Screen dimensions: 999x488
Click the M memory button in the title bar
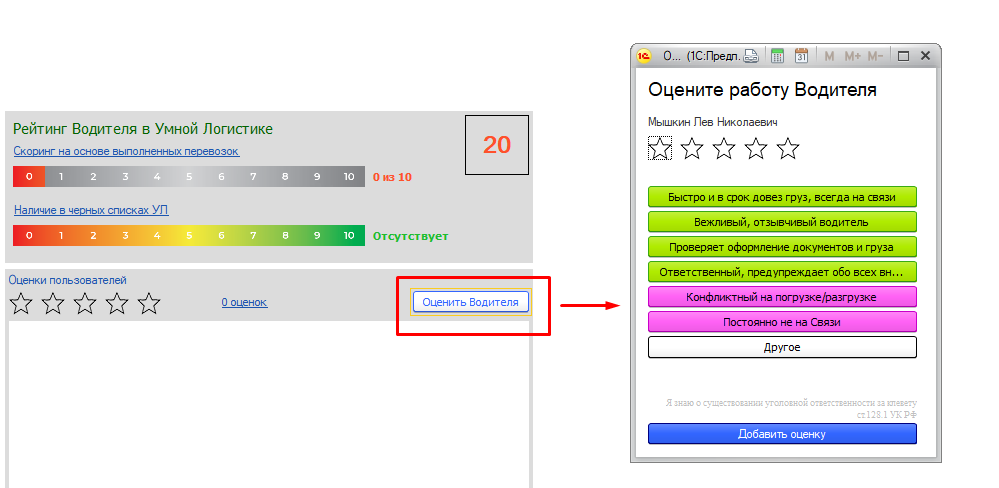coord(829,56)
